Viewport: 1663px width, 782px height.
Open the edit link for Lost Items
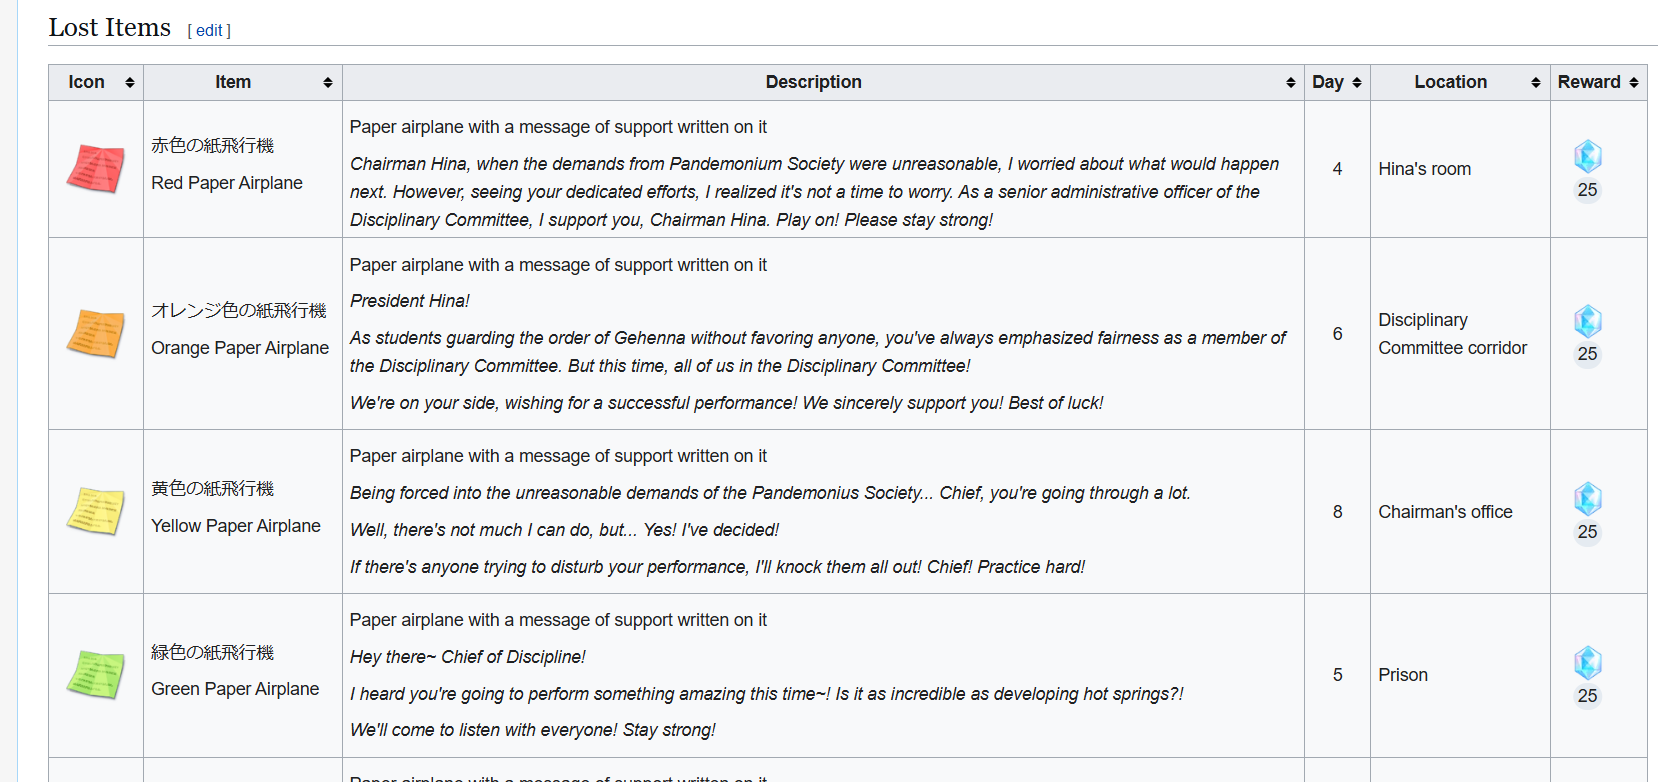[x=209, y=31]
